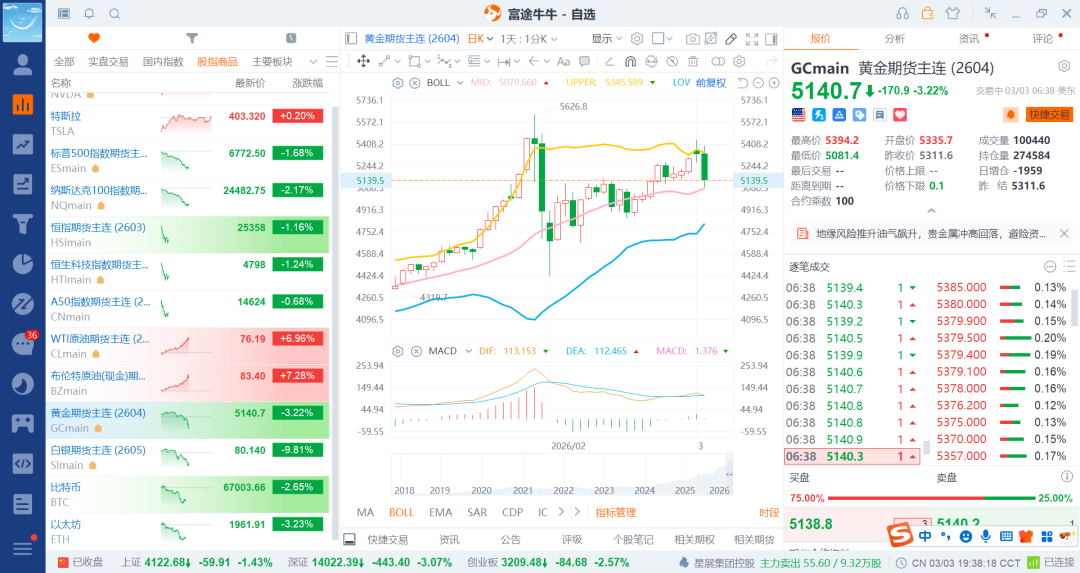Select the crosshair move tool
The width and height of the screenshot is (1080, 573).
pos(363,61)
